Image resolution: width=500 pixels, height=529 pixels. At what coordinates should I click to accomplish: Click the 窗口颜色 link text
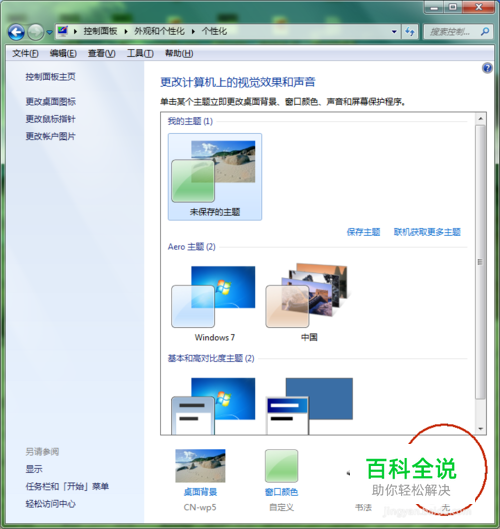pyautogui.click(x=281, y=492)
